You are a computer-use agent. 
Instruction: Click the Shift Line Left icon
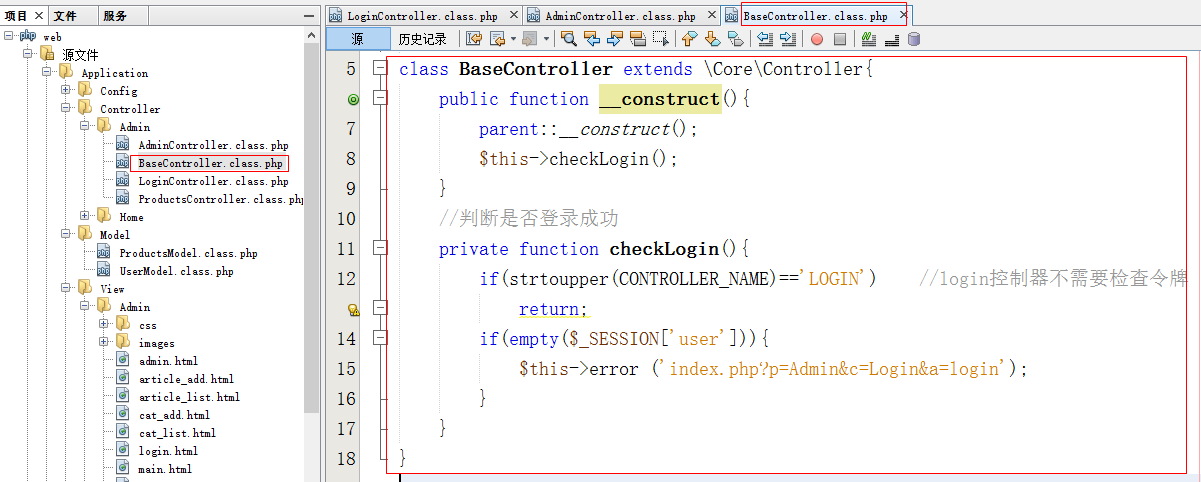pyautogui.click(x=765, y=39)
